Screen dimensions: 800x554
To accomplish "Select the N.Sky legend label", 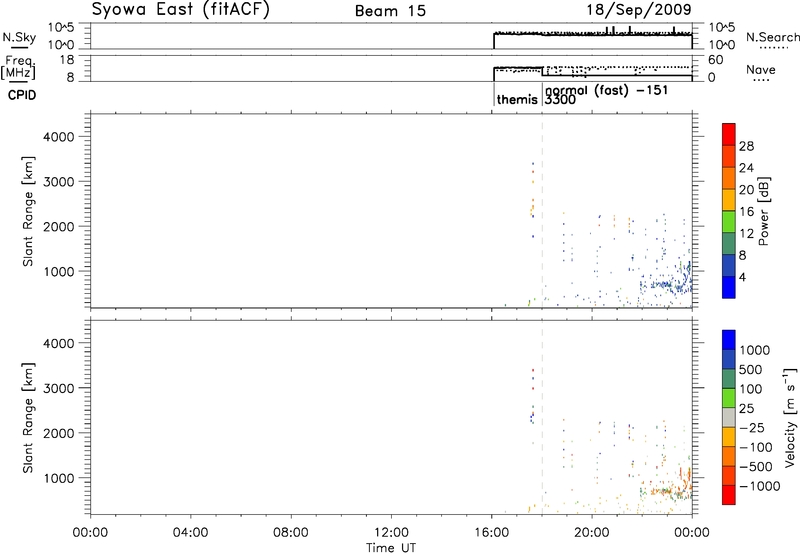I will point(19,37).
